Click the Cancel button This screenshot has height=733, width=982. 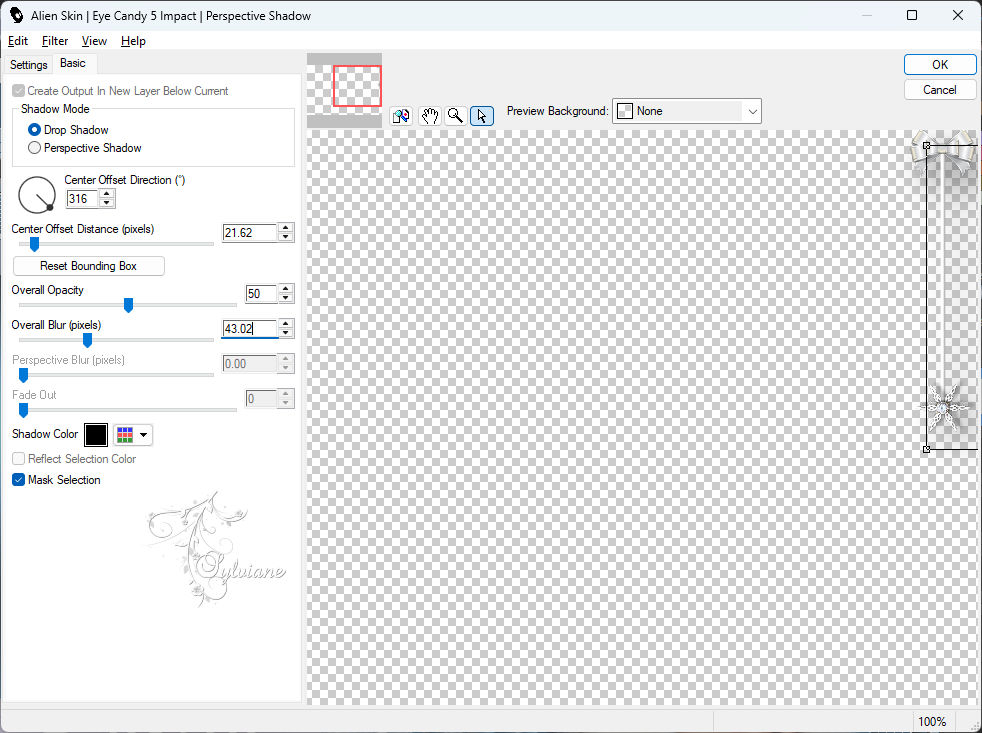click(939, 90)
